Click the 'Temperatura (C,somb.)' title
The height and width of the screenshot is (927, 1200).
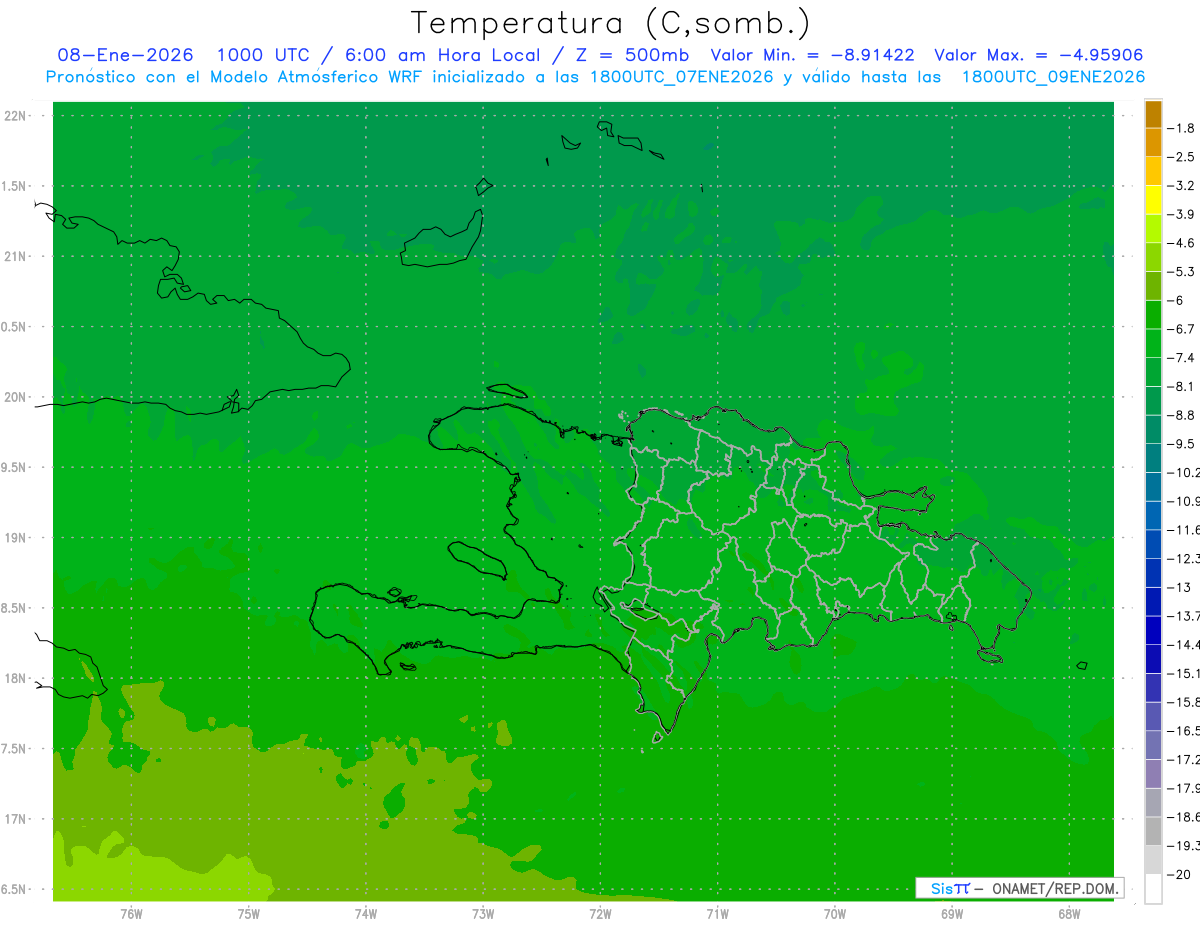click(x=610, y=22)
